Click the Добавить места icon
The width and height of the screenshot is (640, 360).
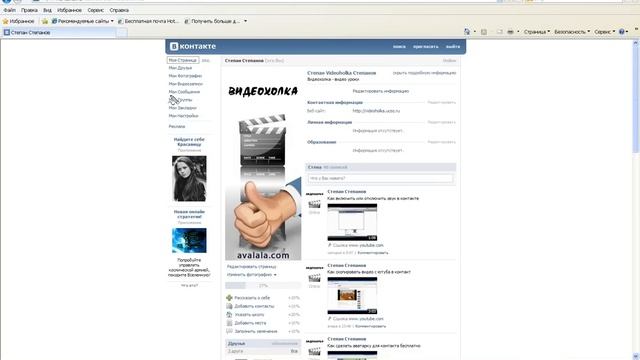229,323
